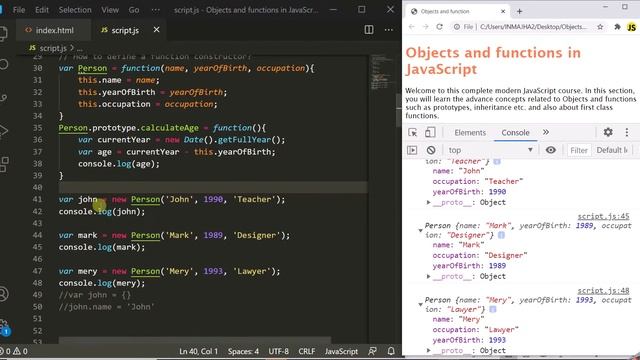Click the editor vertical scrollbar
Screen dimensions: 640x360
coord(399,110)
